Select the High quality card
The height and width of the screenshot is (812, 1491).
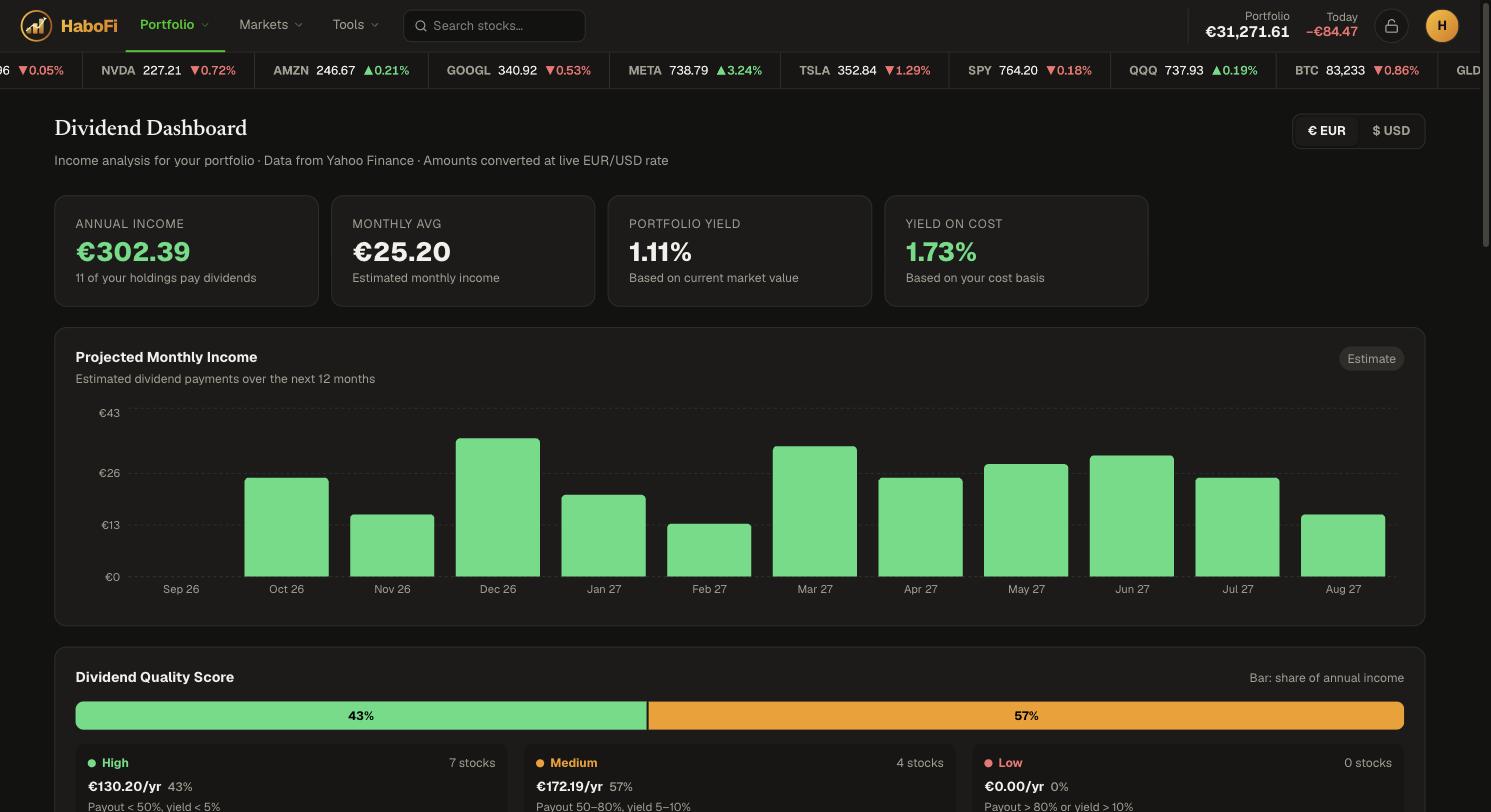[x=292, y=779]
